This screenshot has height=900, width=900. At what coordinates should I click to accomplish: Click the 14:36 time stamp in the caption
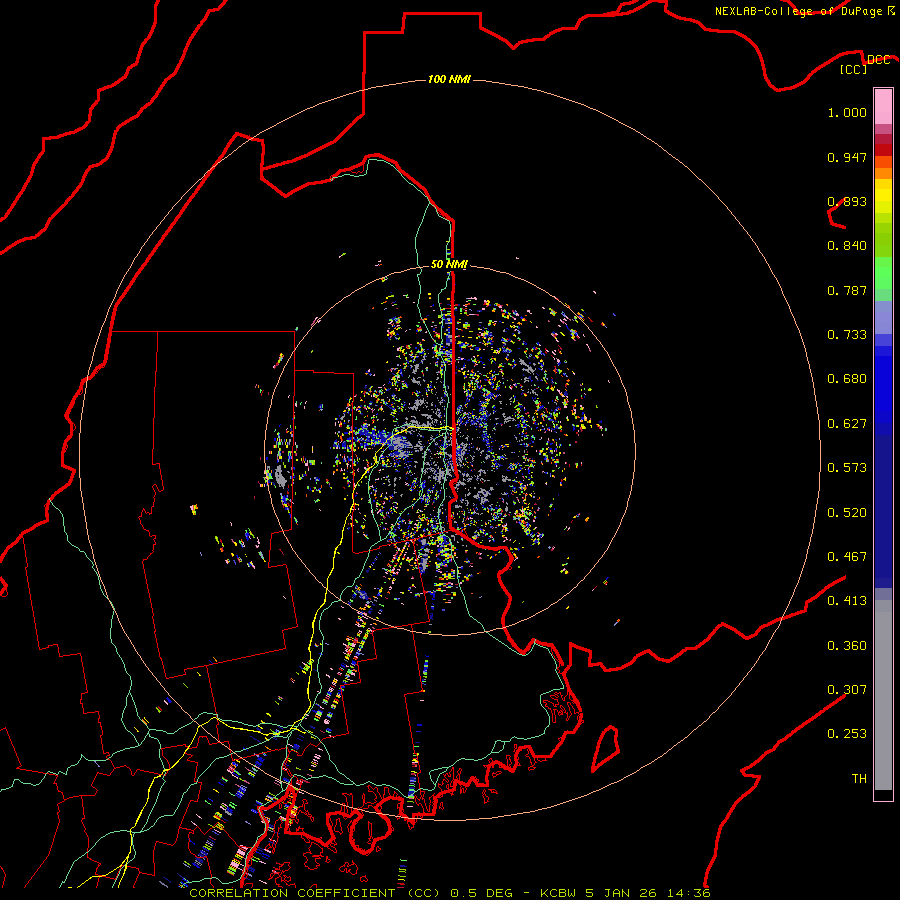(688, 893)
